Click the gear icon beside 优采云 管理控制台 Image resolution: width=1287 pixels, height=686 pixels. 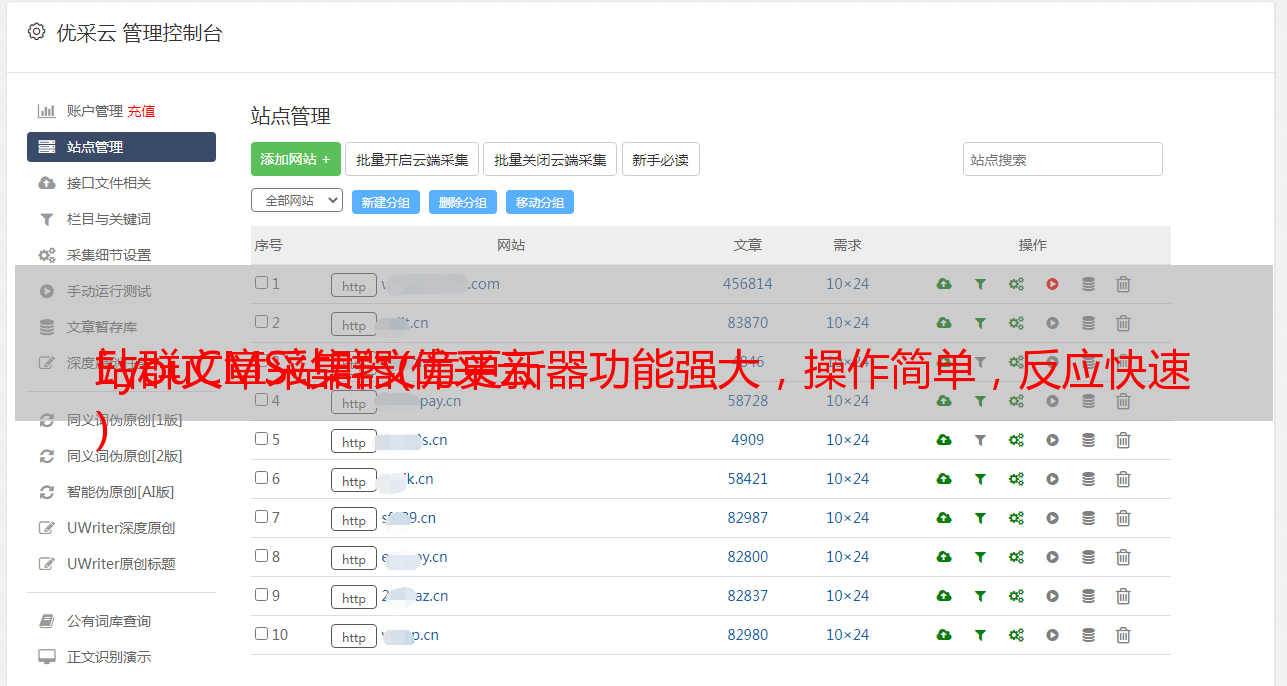[x=37, y=32]
